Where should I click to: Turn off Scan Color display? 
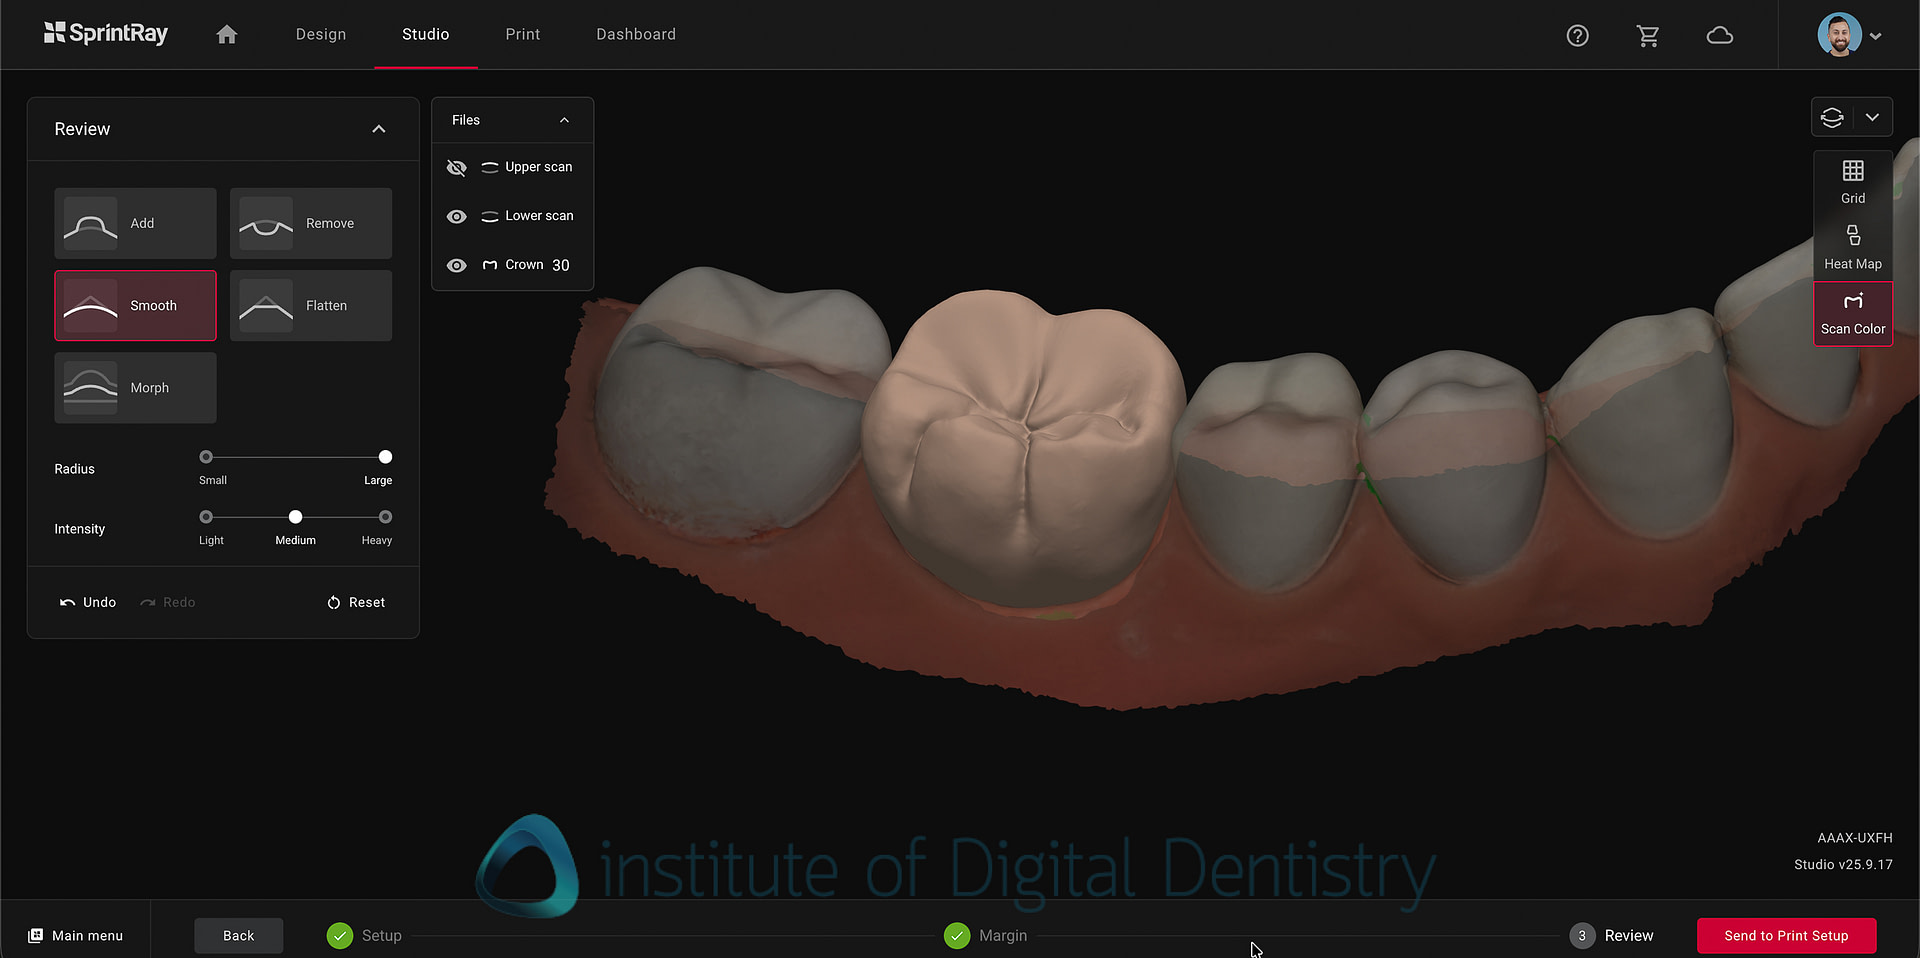[1852, 314]
